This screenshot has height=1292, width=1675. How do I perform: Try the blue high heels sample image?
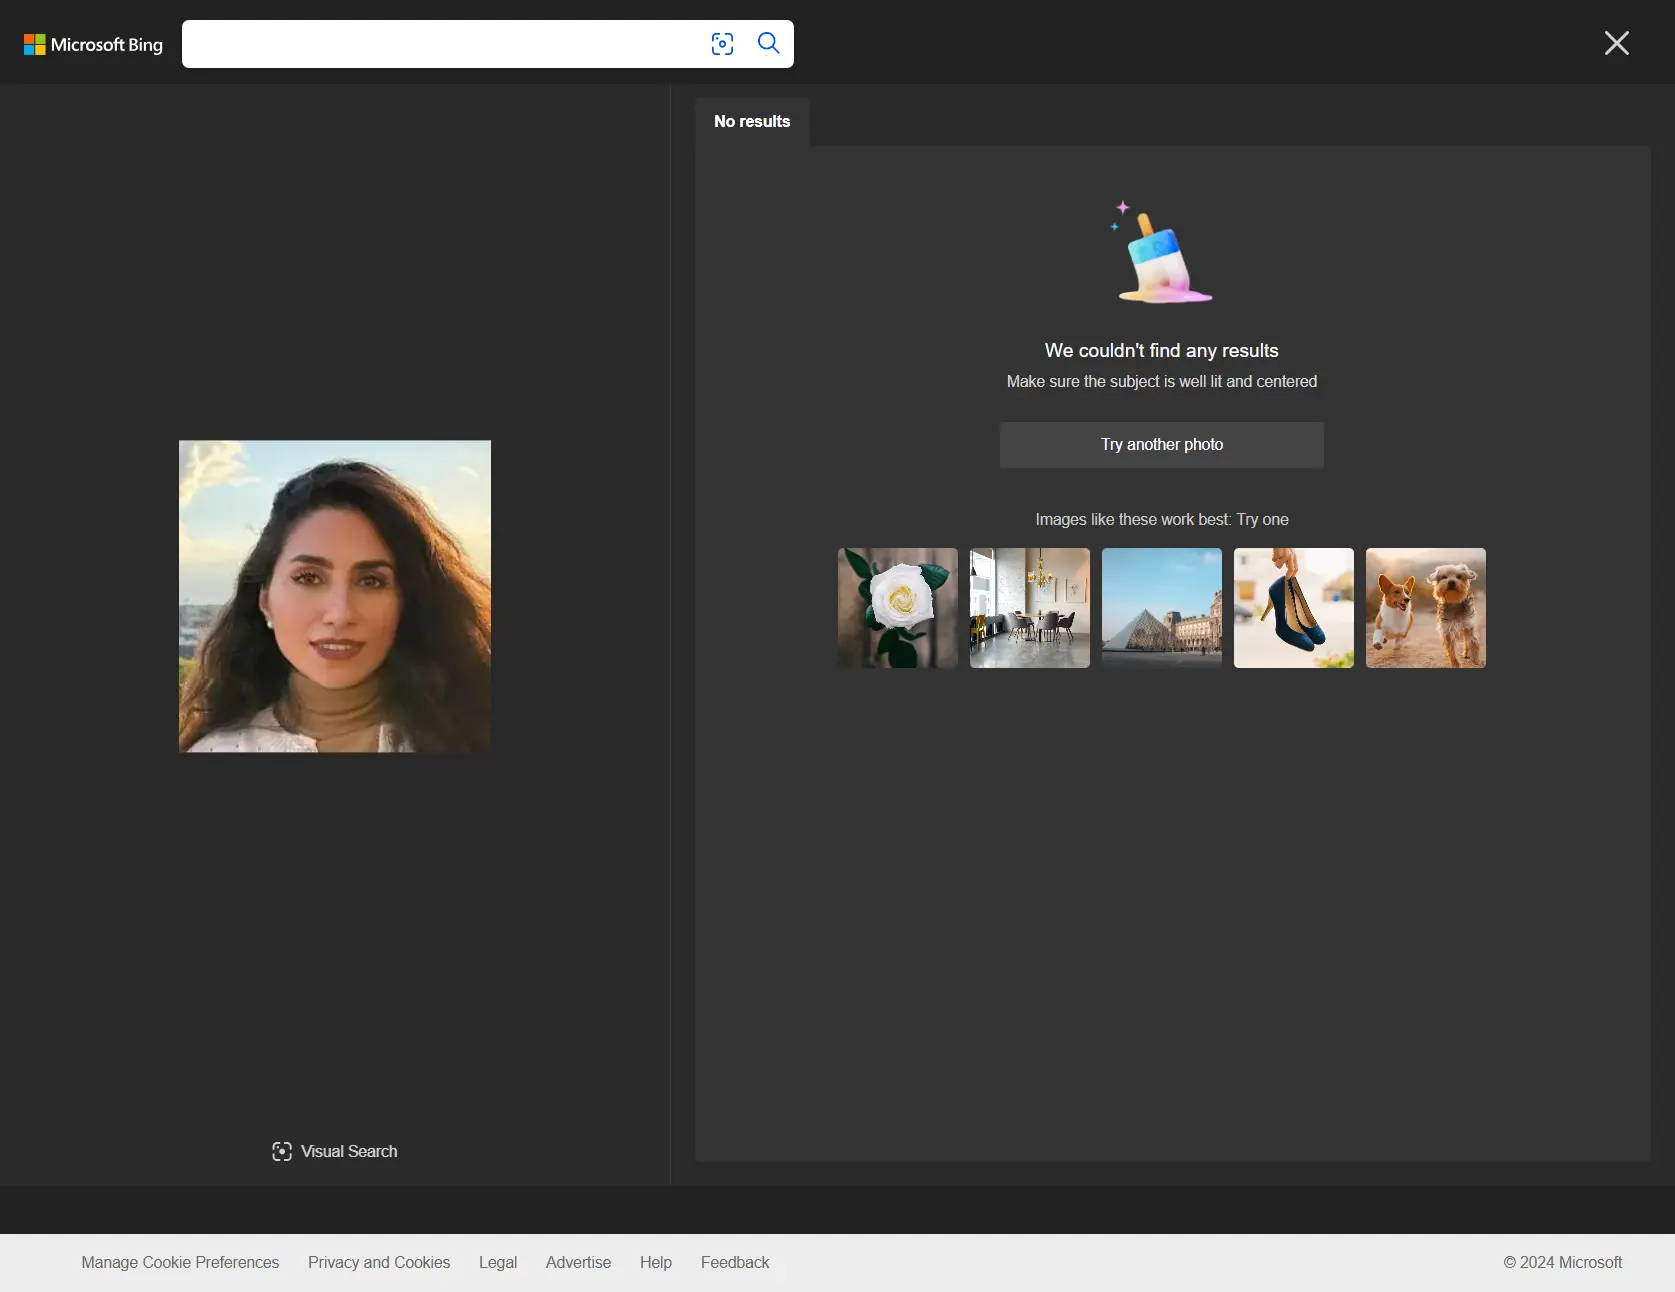pyautogui.click(x=1293, y=608)
